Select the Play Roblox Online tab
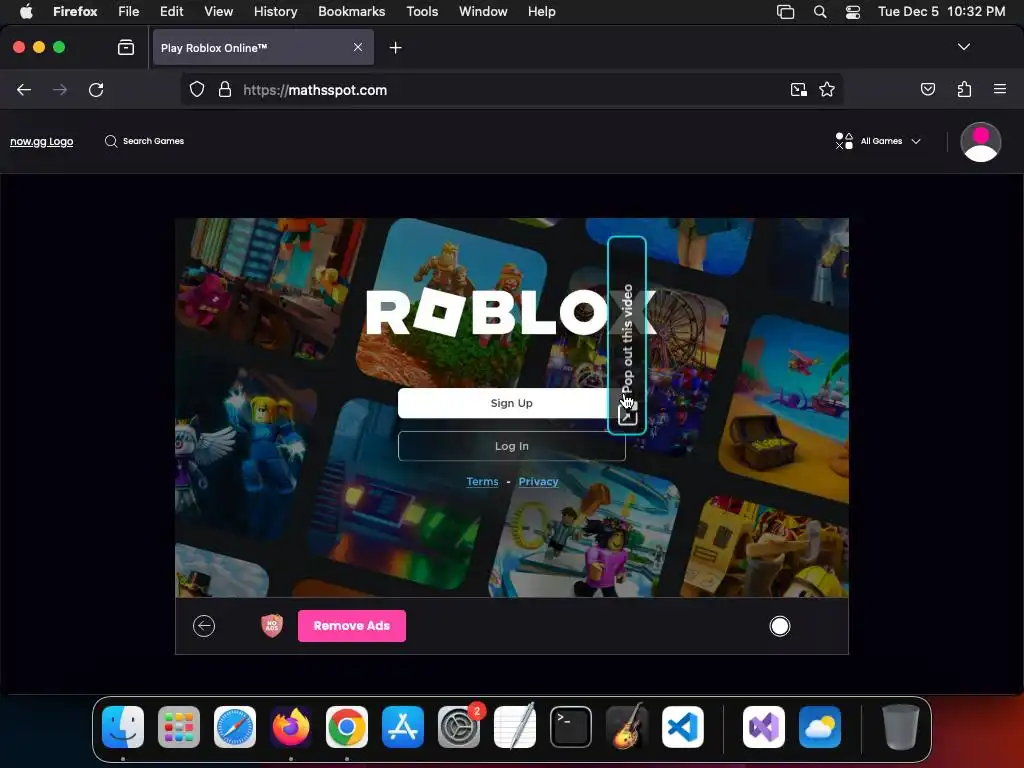 (x=263, y=48)
